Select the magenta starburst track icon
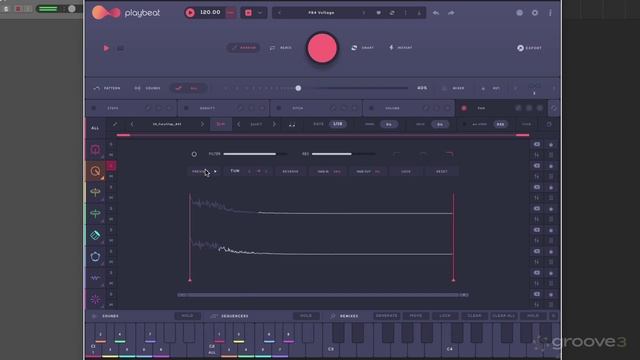 tap(95, 299)
